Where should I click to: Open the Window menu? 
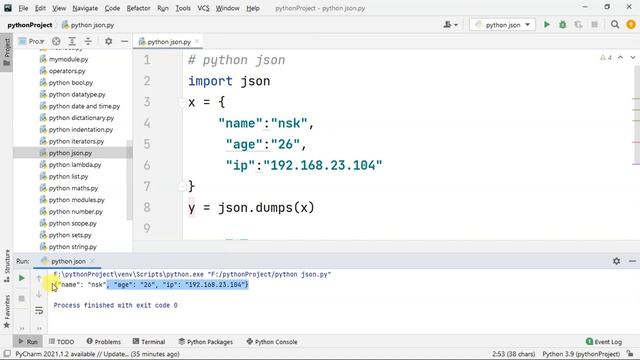tap(227, 8)
